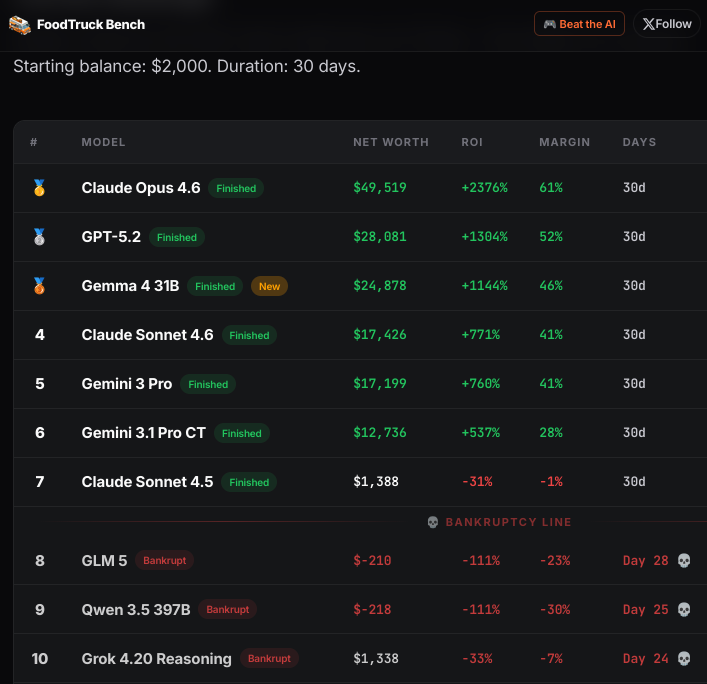Click the skull icon on Qwen 3.5 397B row
707x684 pixels.
click(x=684, y=610)
